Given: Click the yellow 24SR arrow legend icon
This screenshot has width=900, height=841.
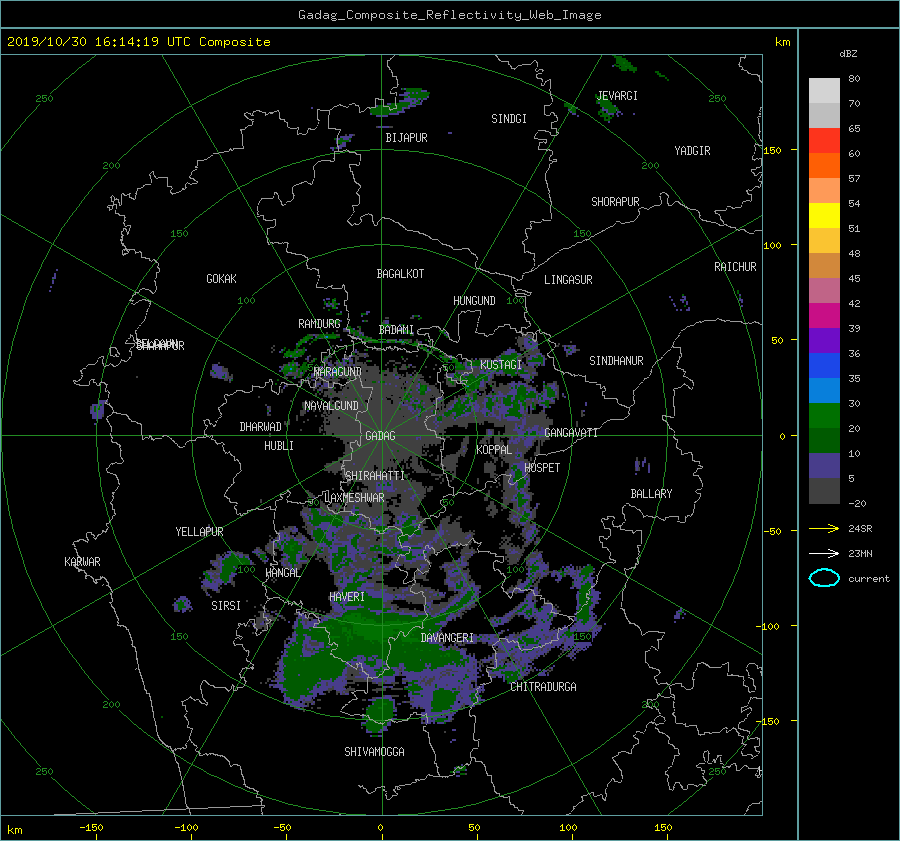Looking at the screenshot, I should (824, 528).
